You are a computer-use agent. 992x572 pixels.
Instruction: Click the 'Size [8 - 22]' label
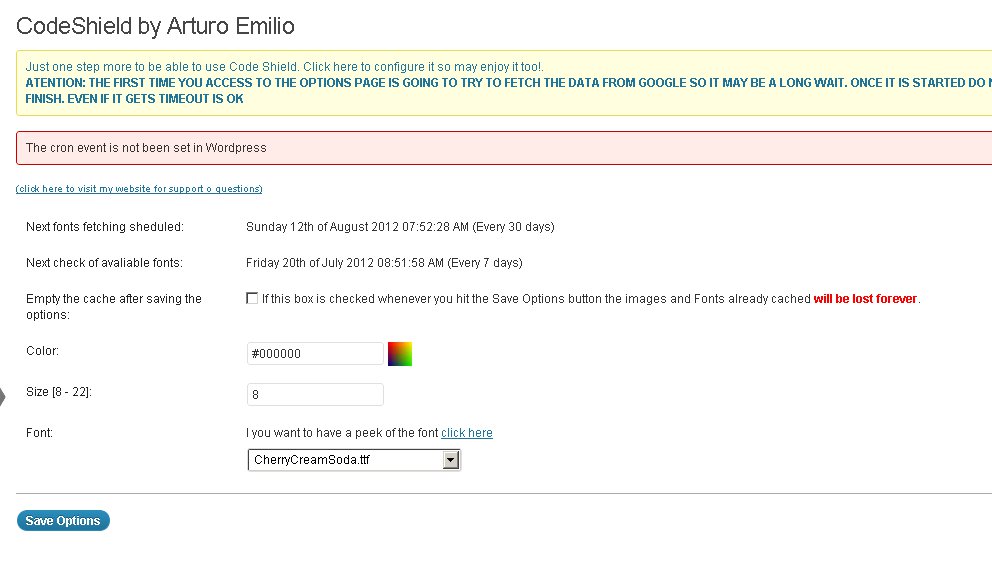pyautogui.click(x=59, y=392)
